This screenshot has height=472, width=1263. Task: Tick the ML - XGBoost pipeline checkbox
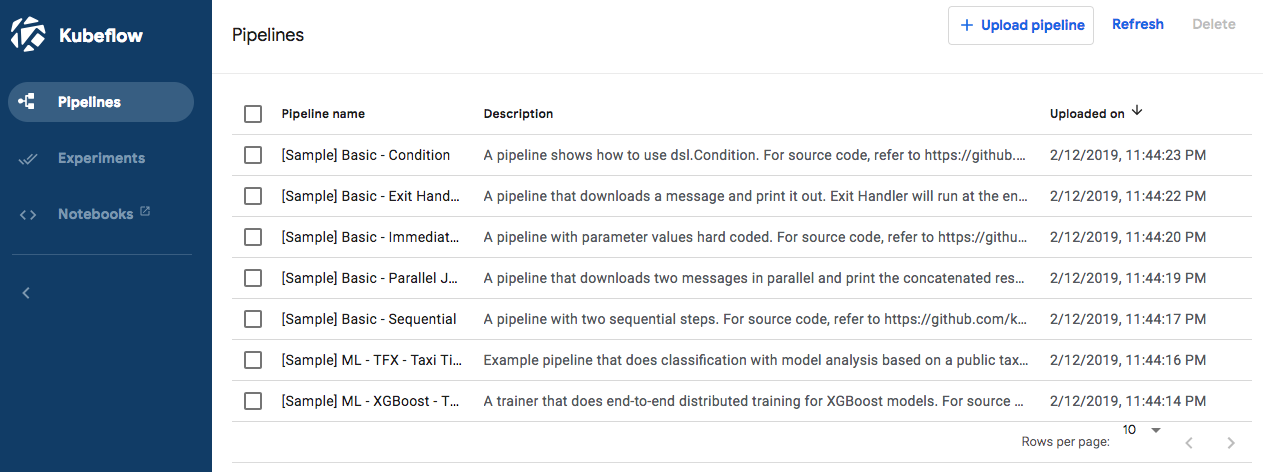253,401
